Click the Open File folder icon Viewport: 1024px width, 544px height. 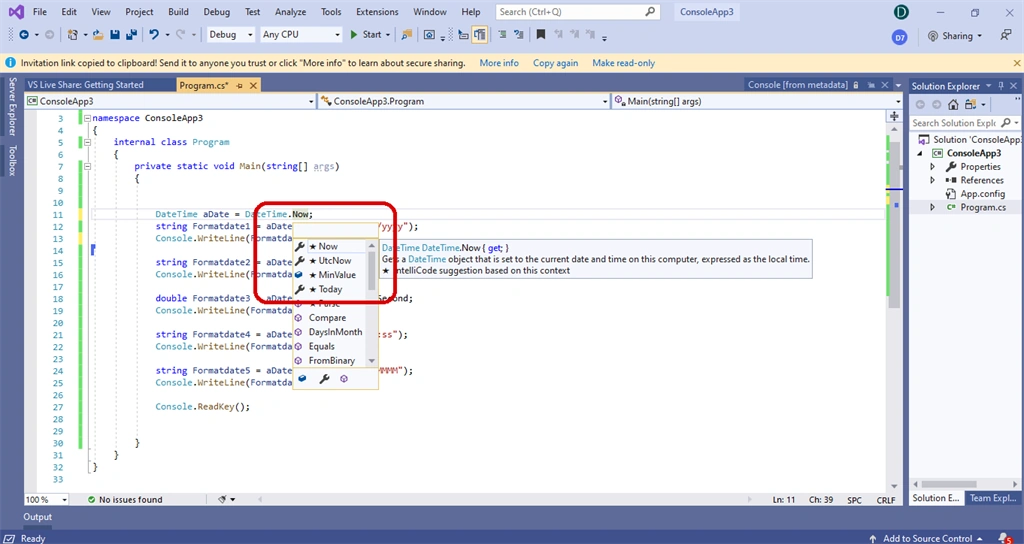tap(98, 35)
